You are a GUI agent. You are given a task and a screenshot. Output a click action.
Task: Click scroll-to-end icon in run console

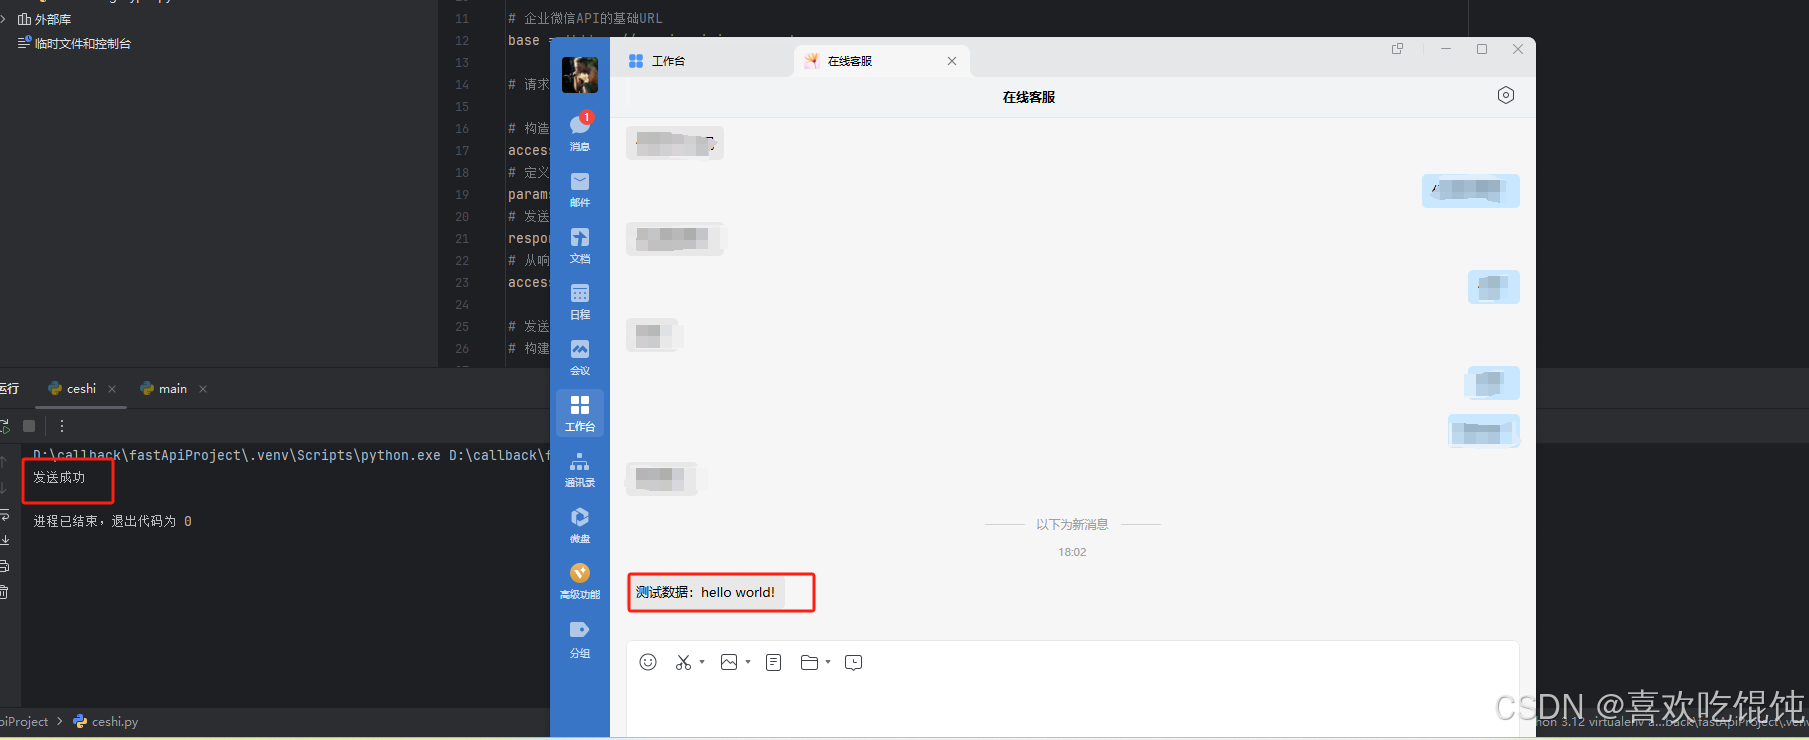point(4,540)
